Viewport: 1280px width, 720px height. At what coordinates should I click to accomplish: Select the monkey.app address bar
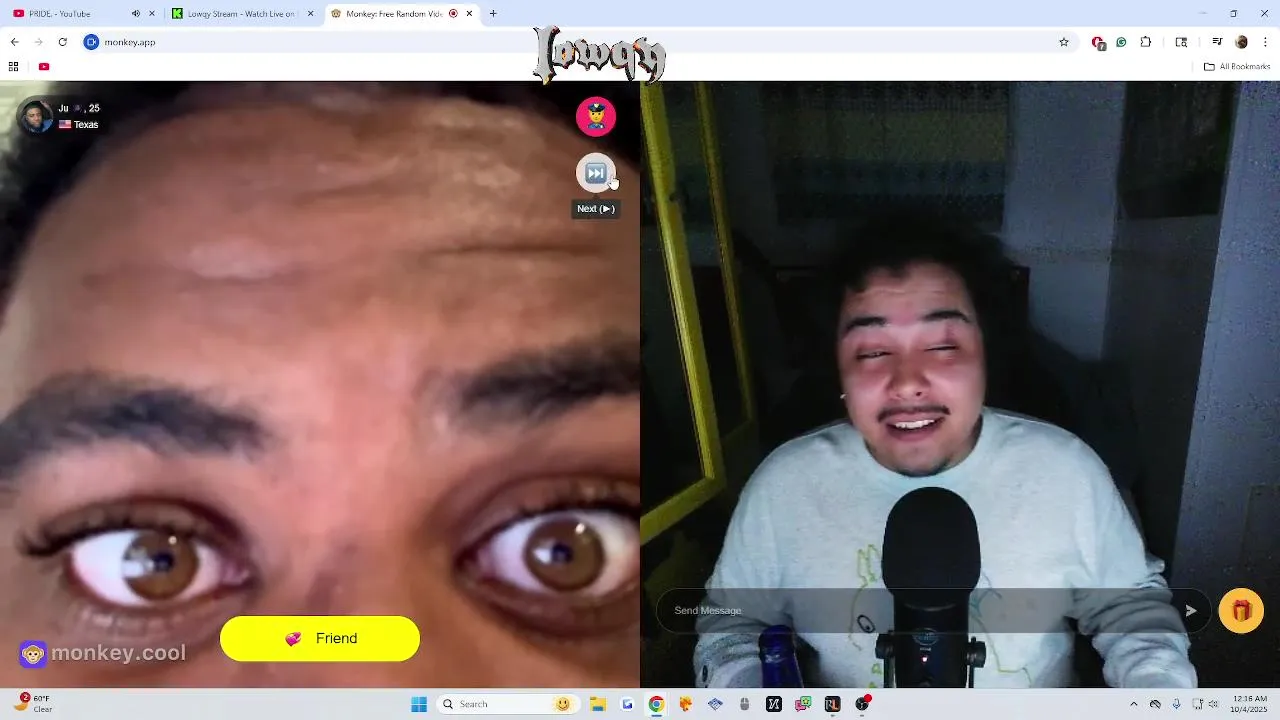(580, 42)
